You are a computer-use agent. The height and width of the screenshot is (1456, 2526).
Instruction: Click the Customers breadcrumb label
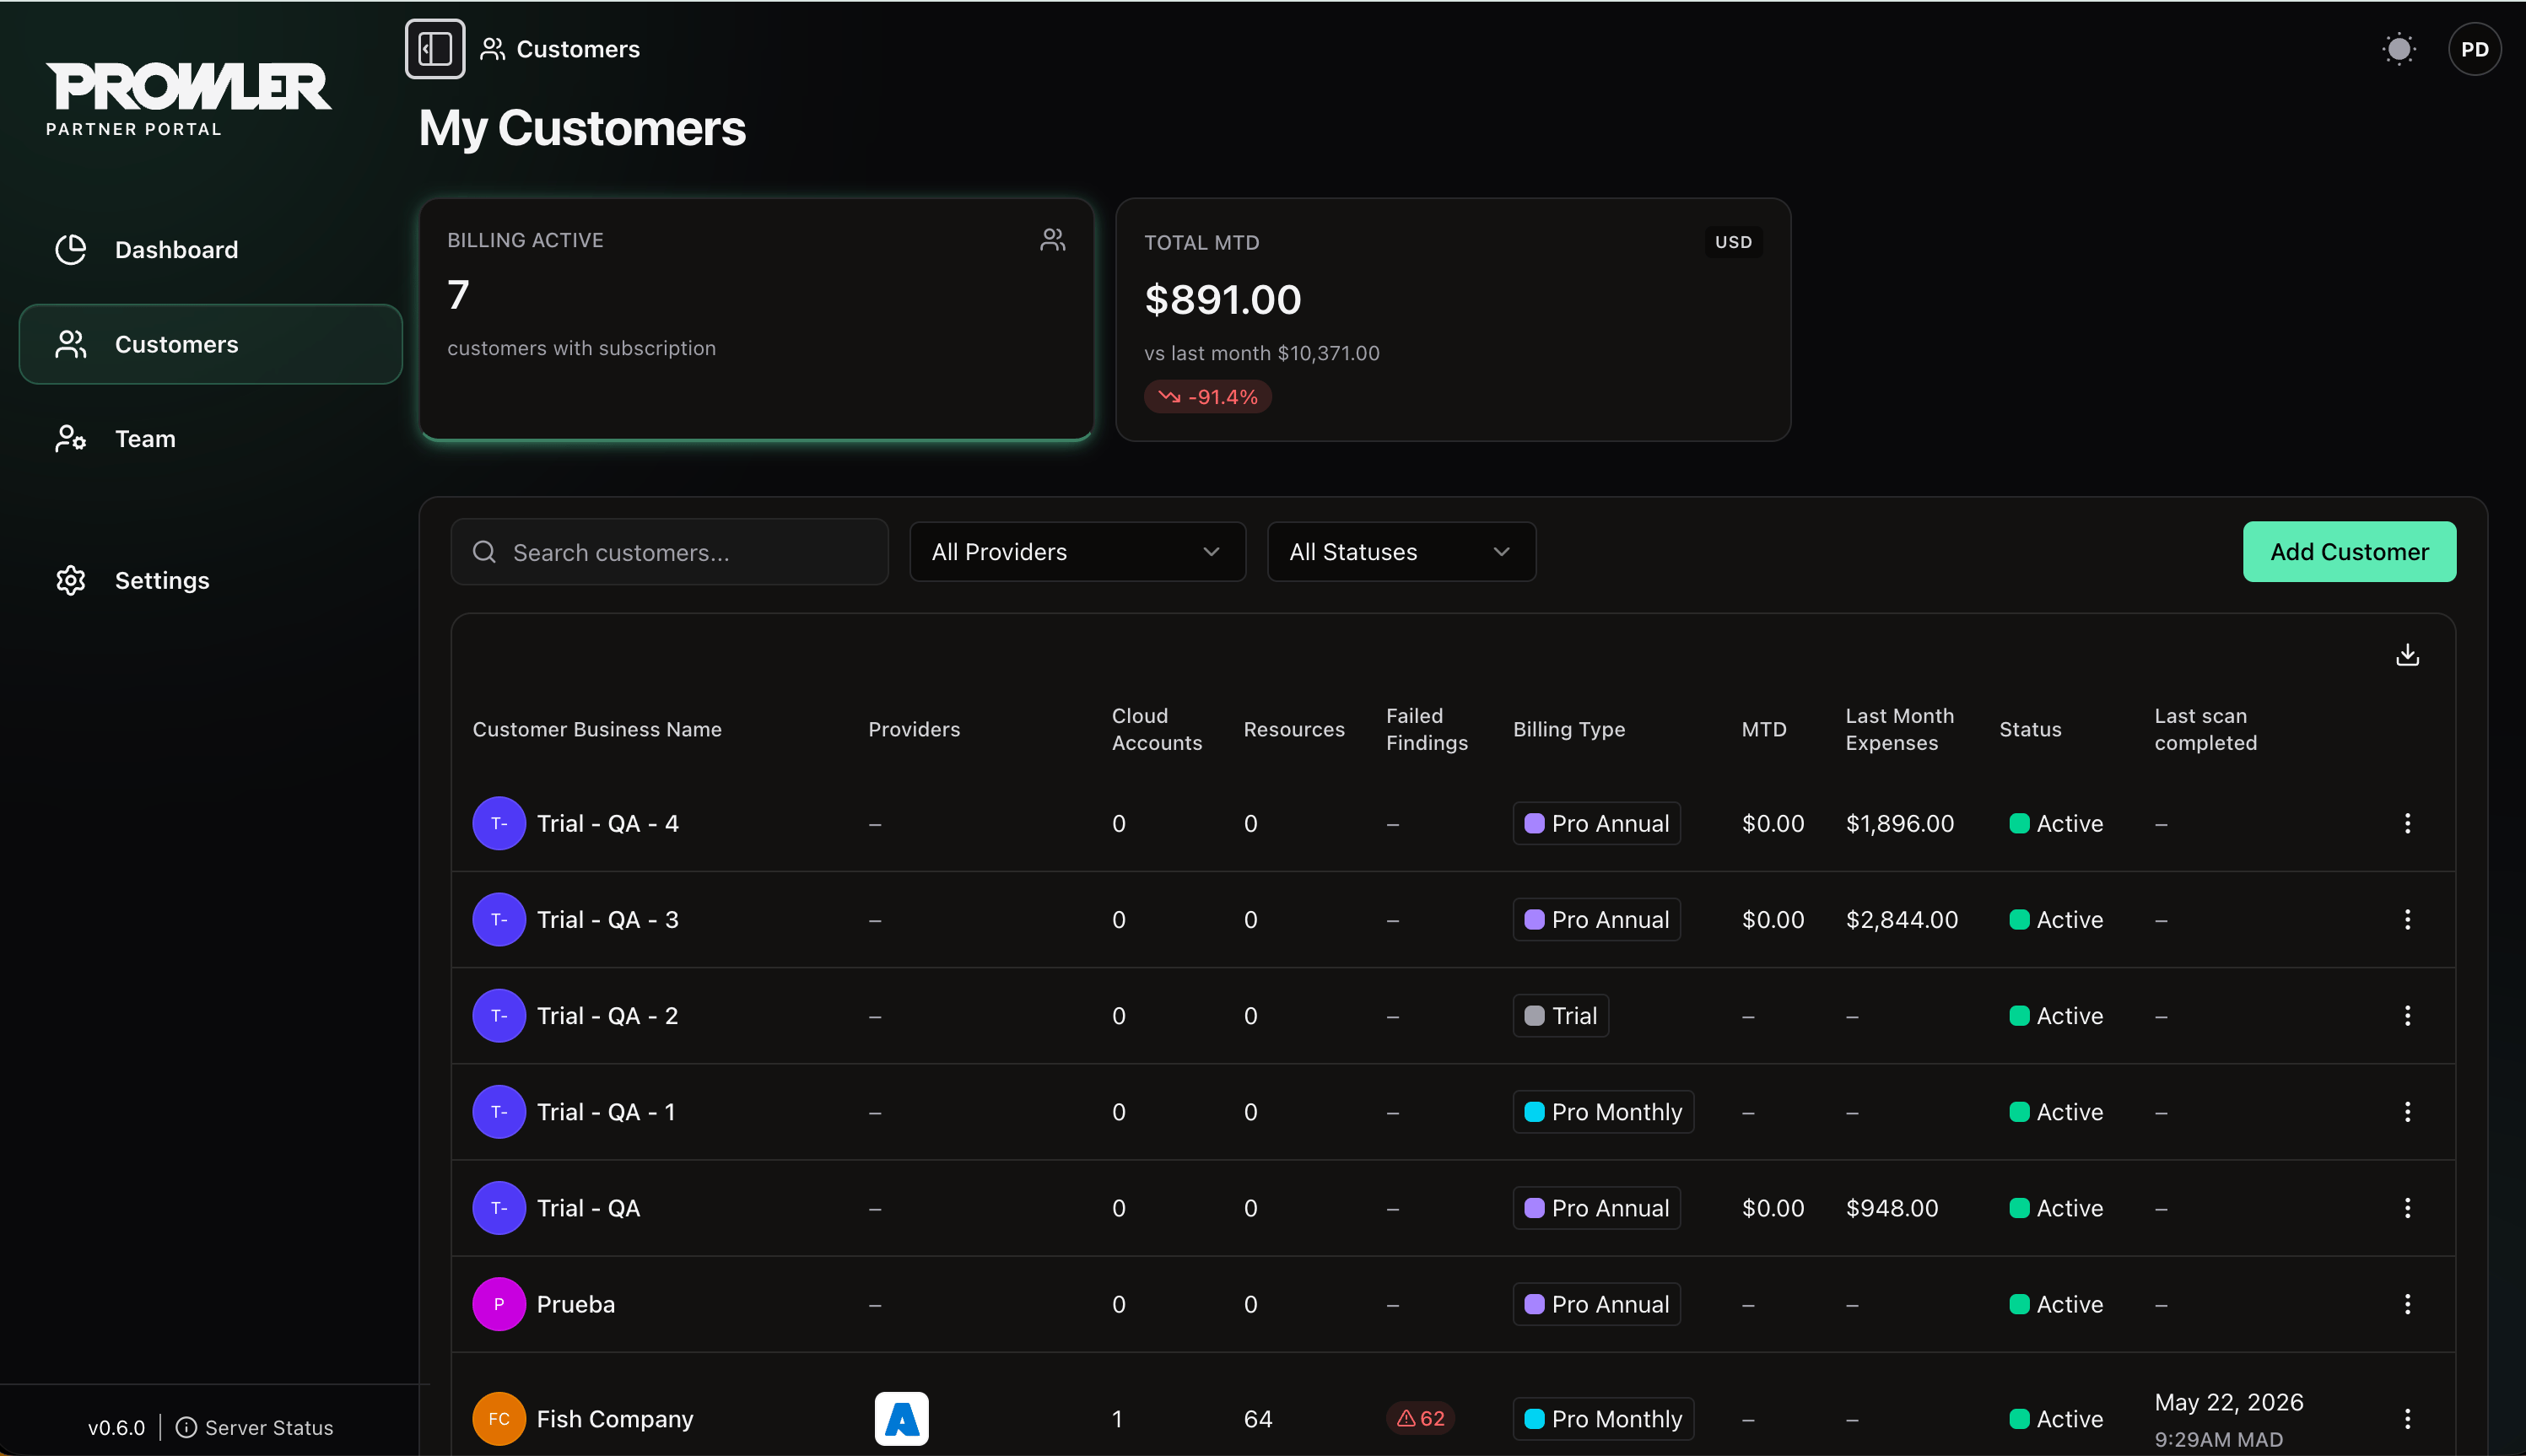tap(578, 49)
